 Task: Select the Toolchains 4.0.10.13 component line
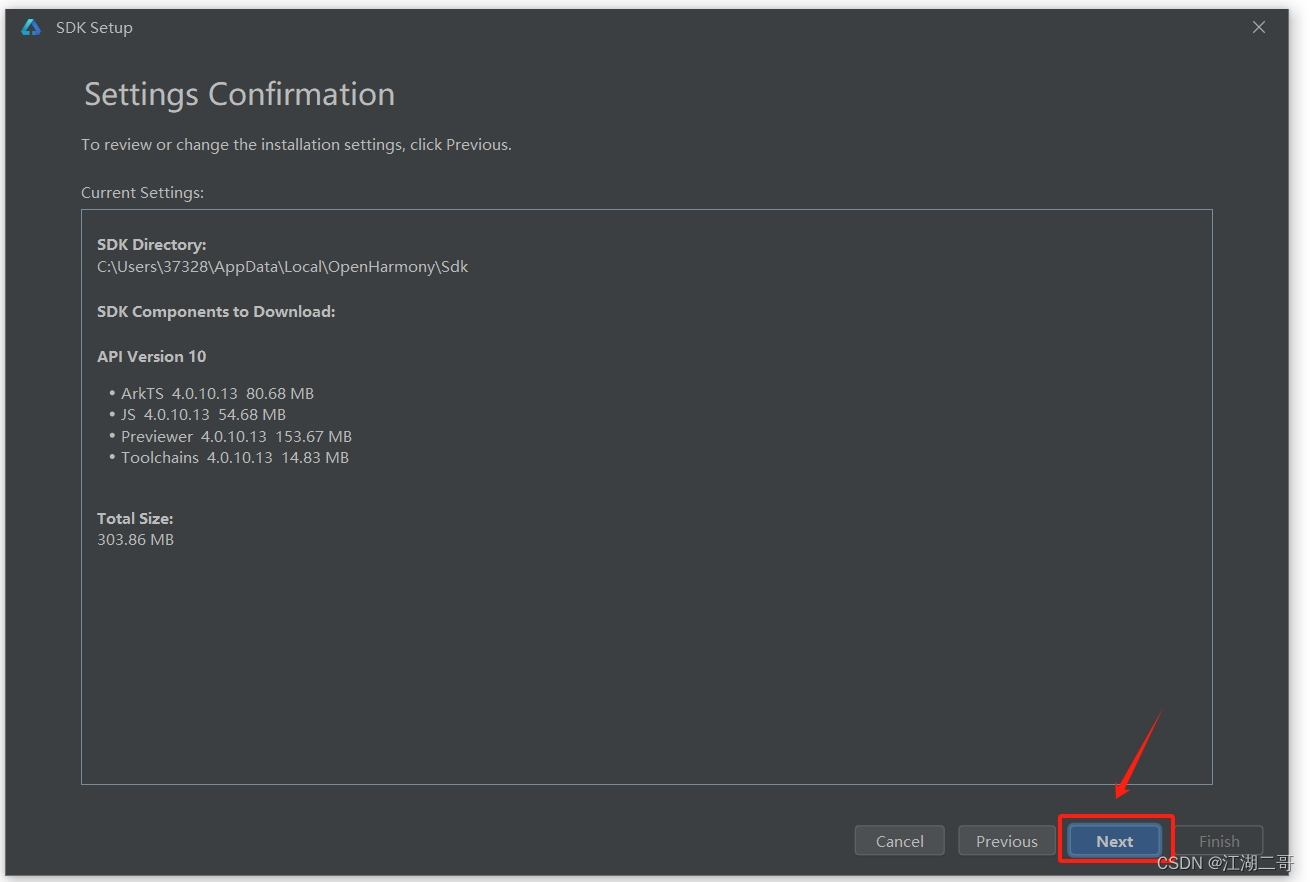235,457
